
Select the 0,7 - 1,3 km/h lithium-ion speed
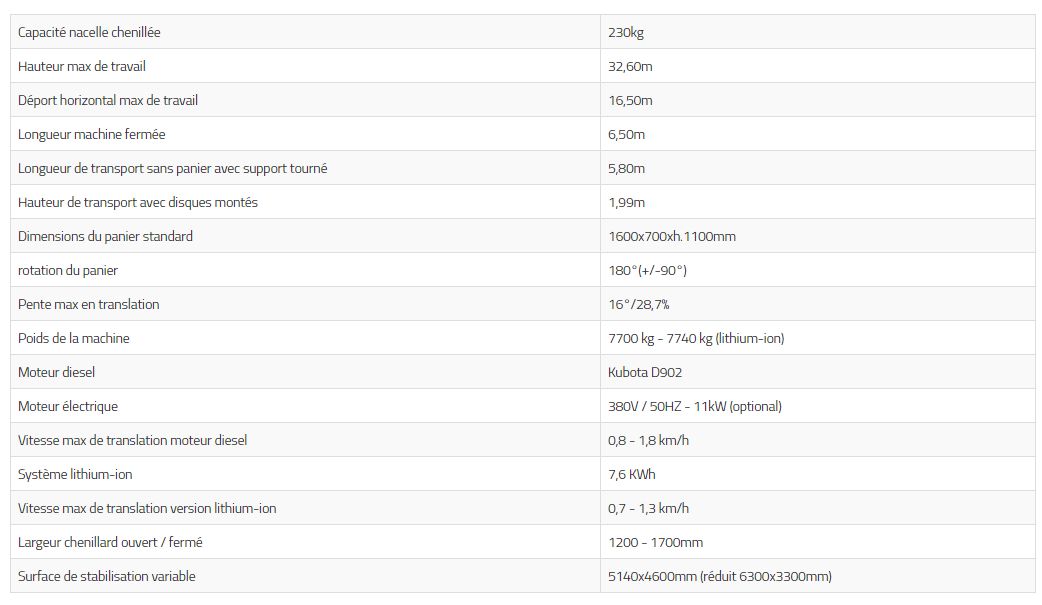point(648,508)
